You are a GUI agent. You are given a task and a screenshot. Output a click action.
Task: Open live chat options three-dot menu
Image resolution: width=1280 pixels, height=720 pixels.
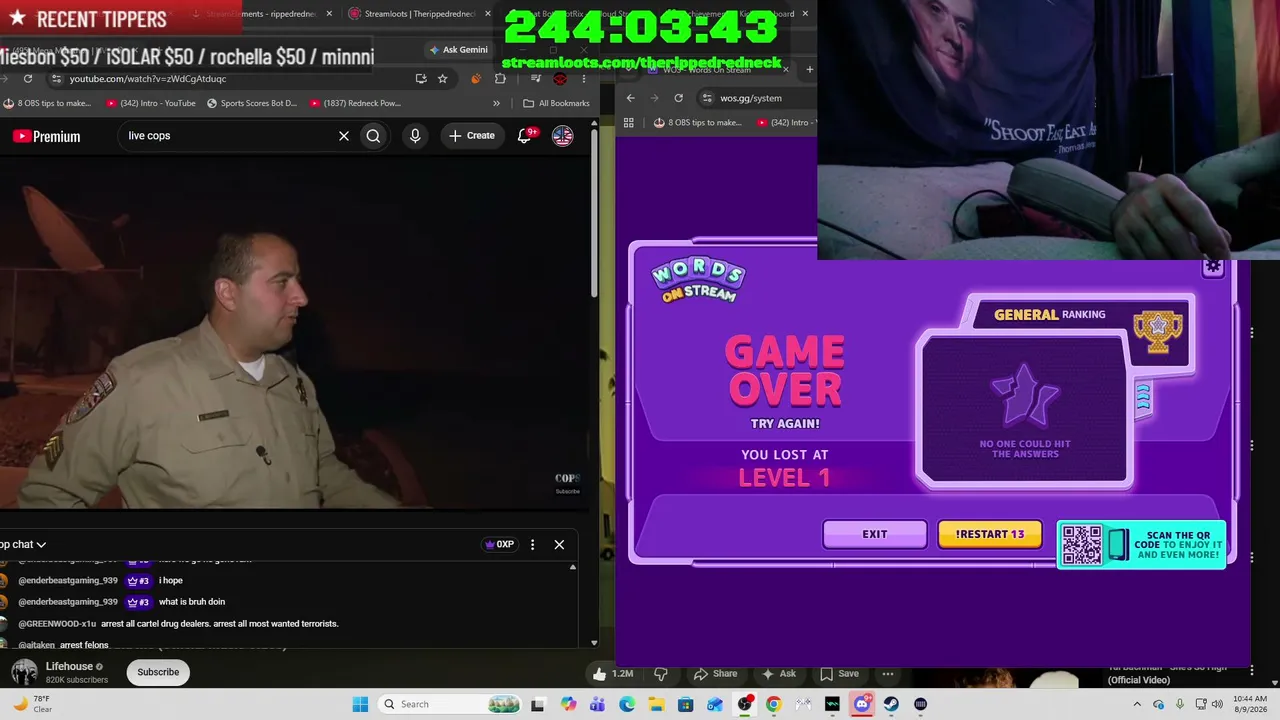532,545
